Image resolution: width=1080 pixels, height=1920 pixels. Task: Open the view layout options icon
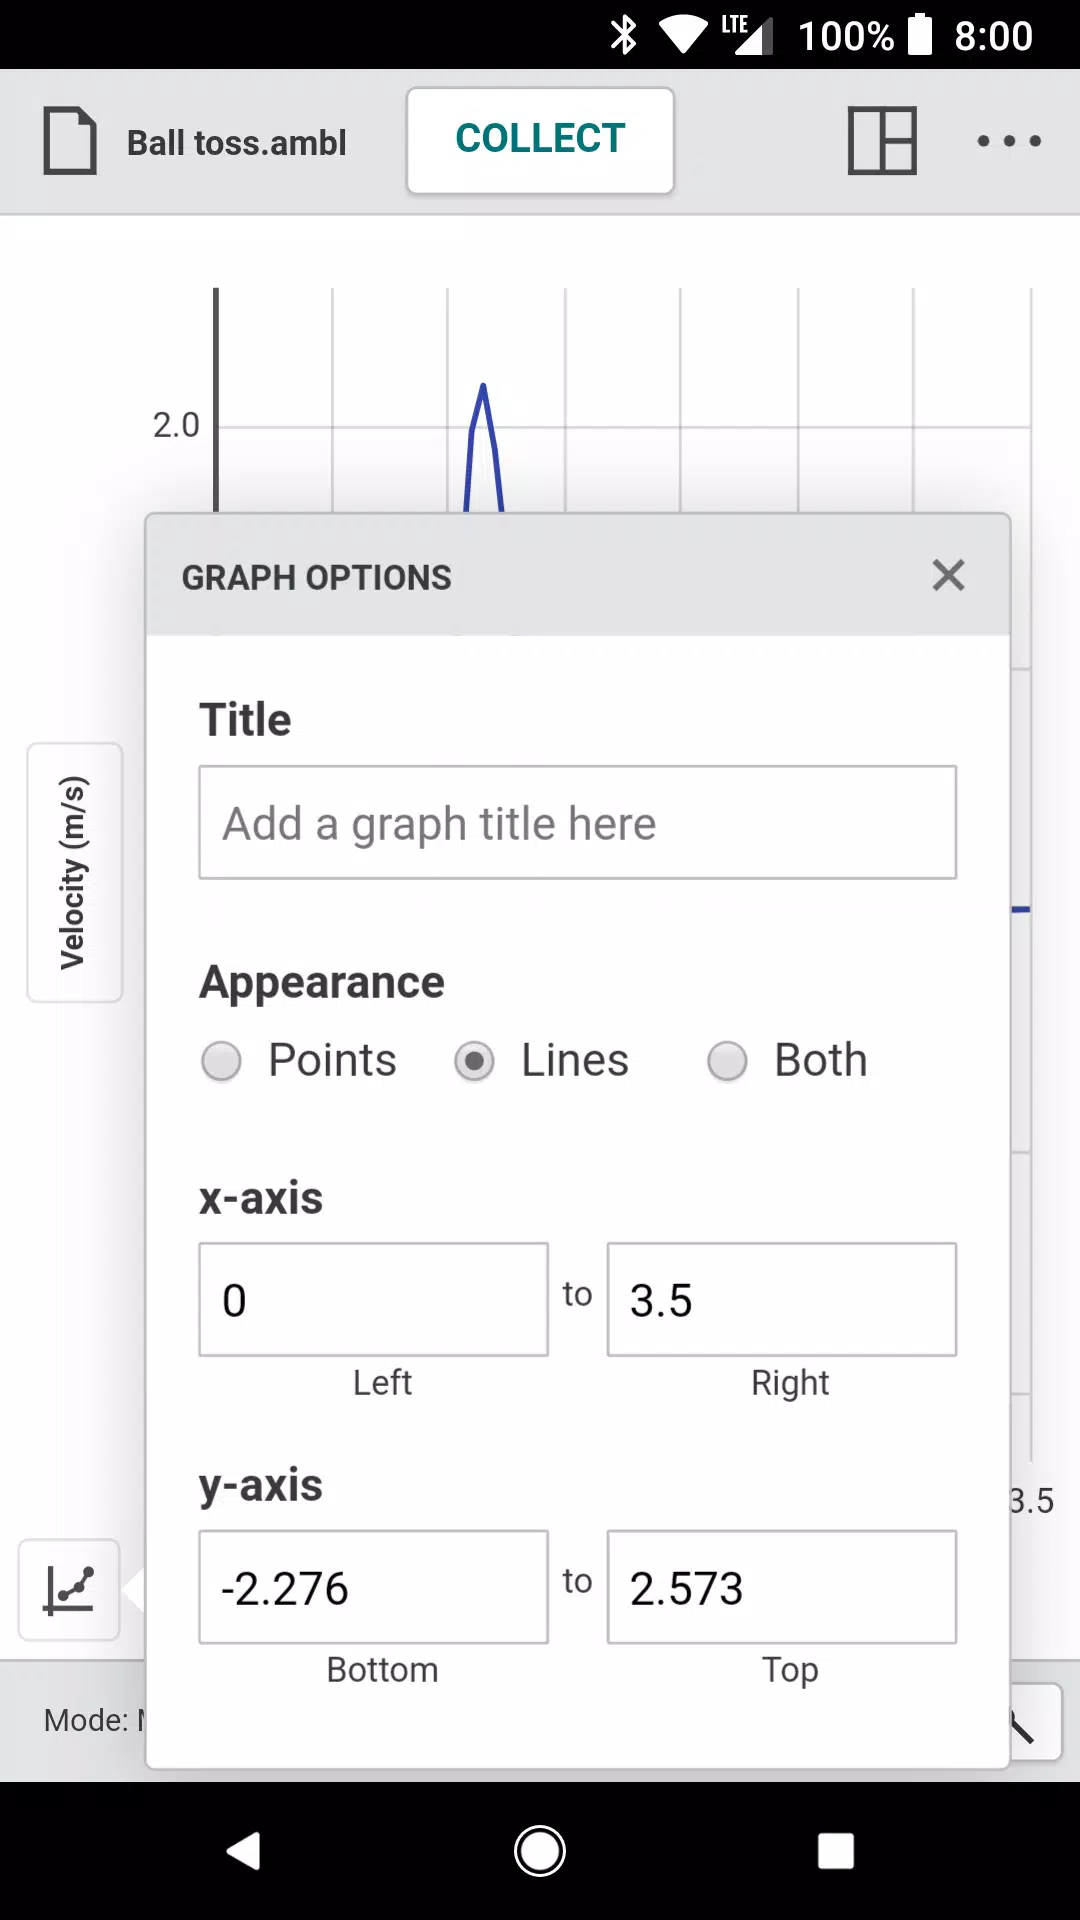click(x=882, y=141)
